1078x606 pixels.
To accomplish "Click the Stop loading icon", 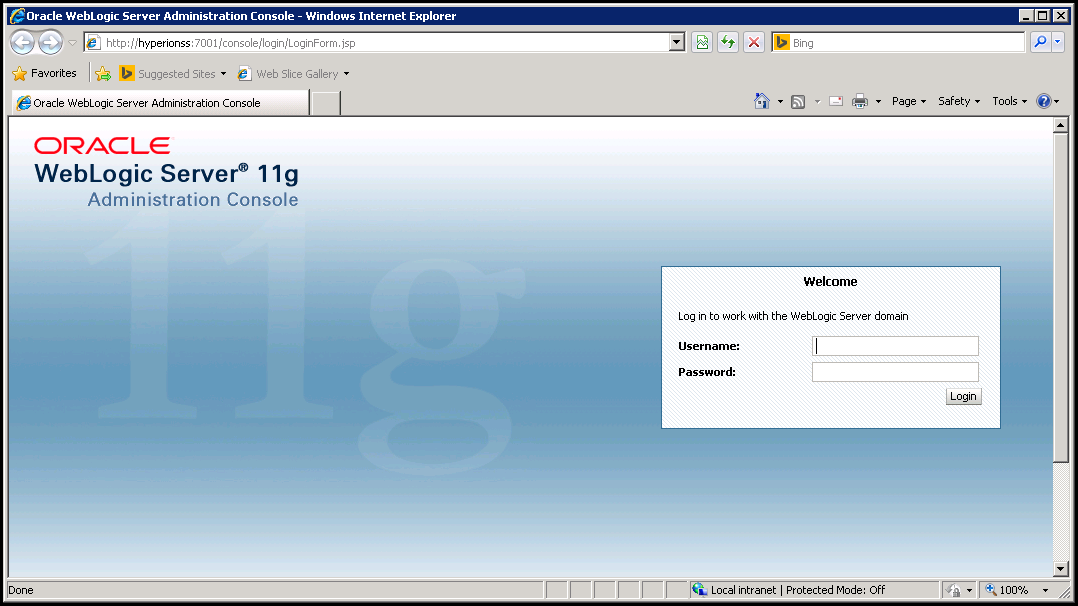I will 754,43.
